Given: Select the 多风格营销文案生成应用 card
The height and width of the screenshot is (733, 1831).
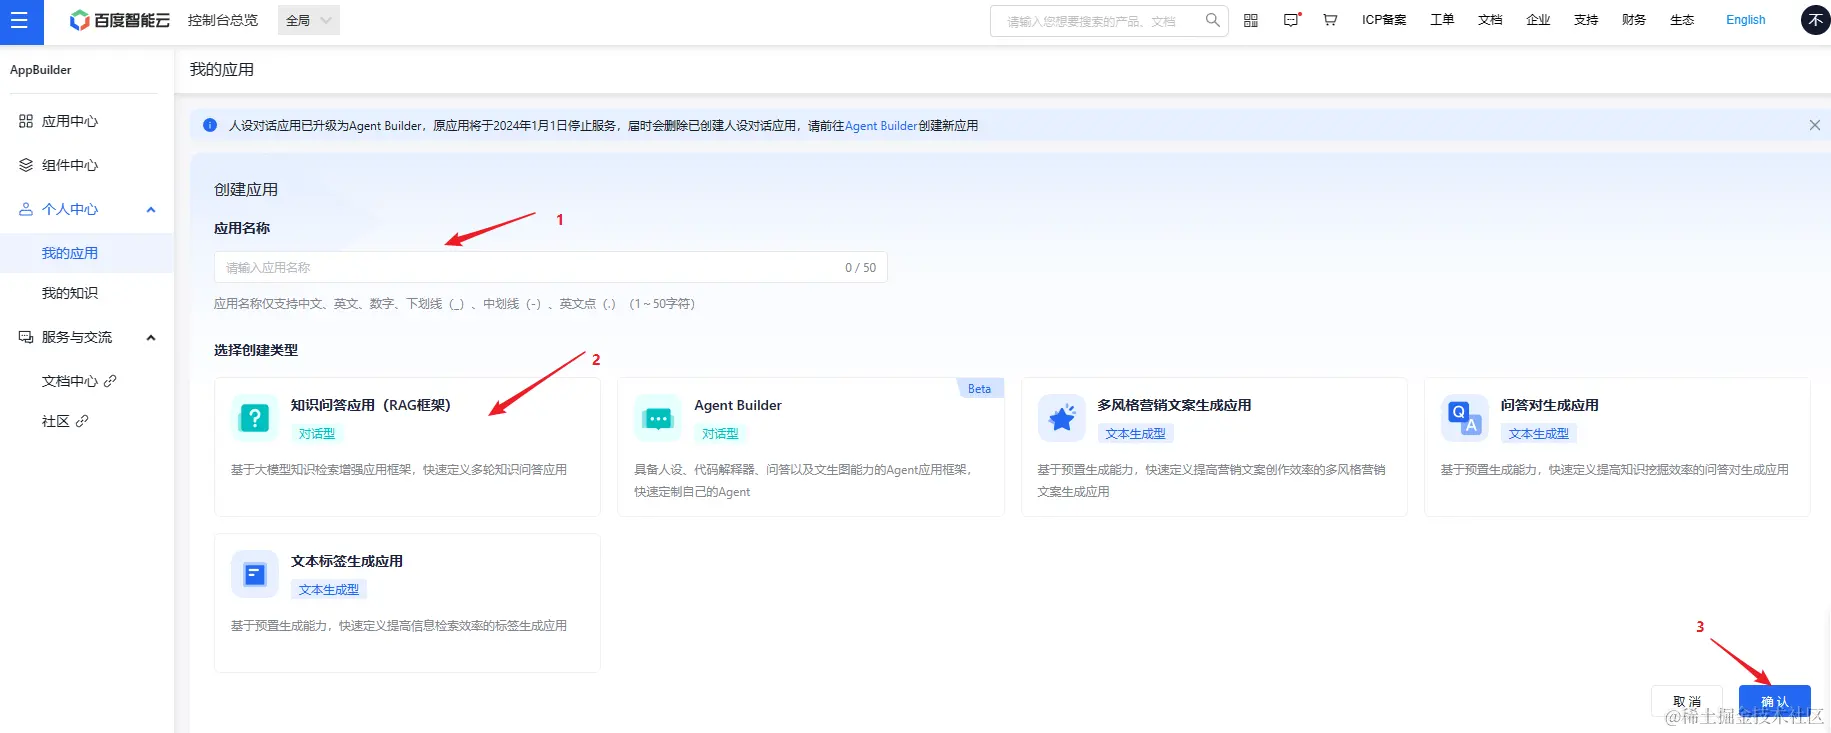Looking at the screenshot, I should click(x=1214, y=447).
